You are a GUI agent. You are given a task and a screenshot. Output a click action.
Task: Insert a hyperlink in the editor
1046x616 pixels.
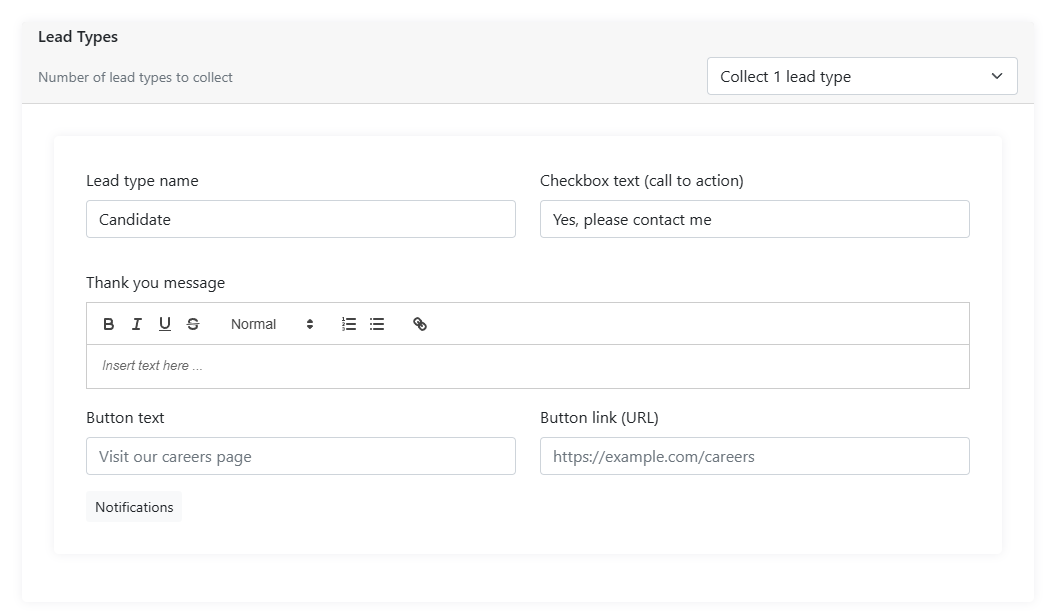click(x=420, y=324)
